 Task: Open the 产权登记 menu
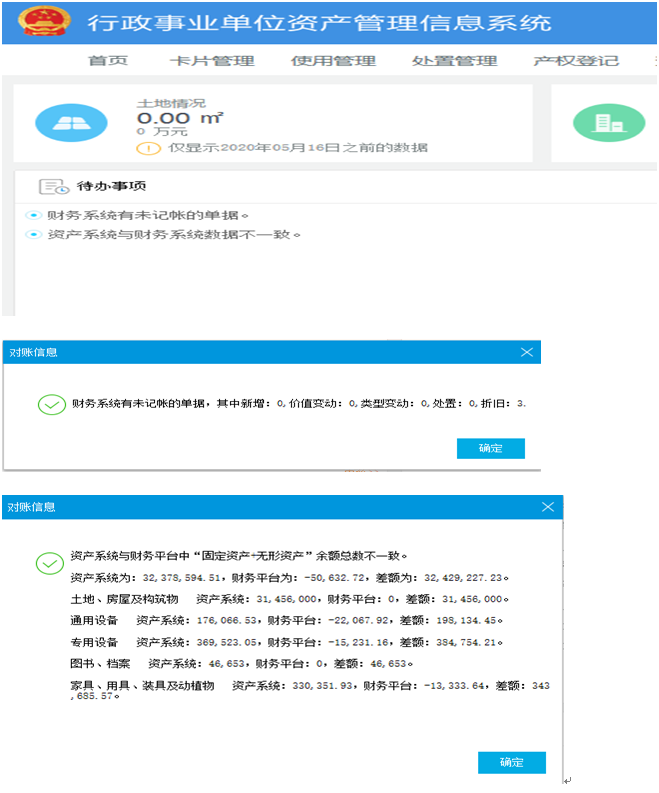(575, 61)
